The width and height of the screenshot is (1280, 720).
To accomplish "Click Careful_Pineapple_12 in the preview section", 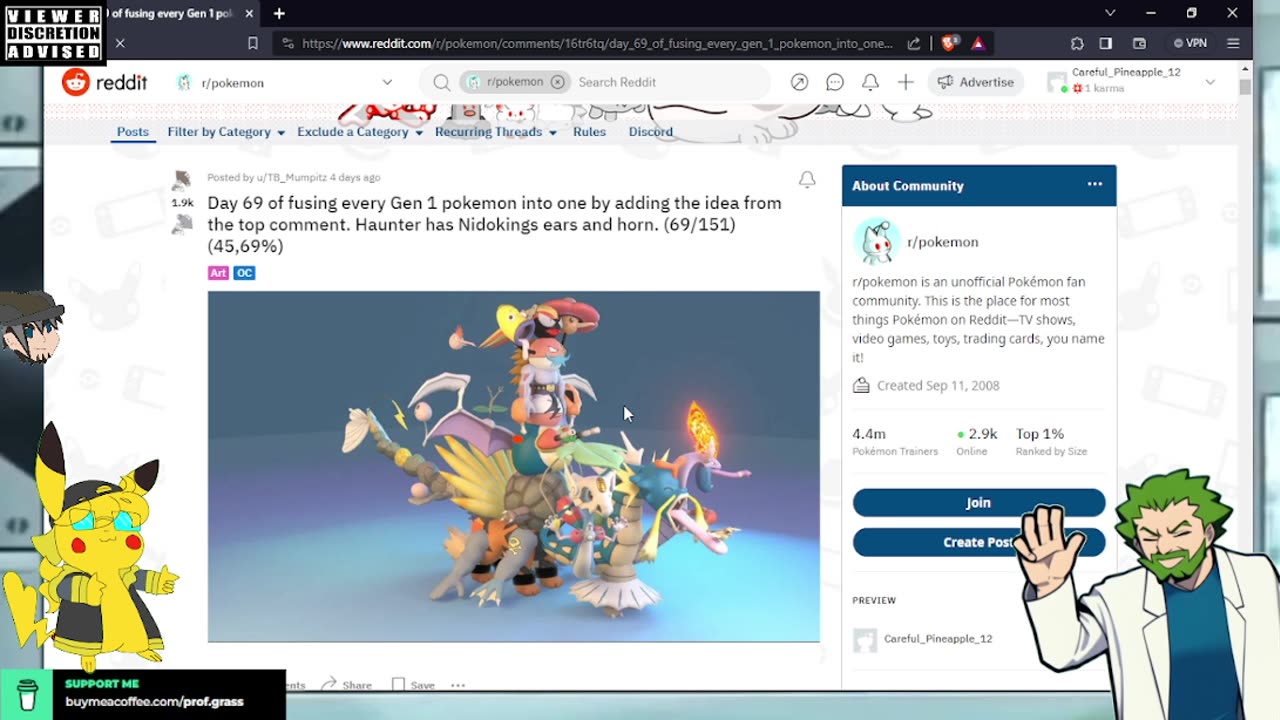I will pyautogui.click(x=938, y=638).
